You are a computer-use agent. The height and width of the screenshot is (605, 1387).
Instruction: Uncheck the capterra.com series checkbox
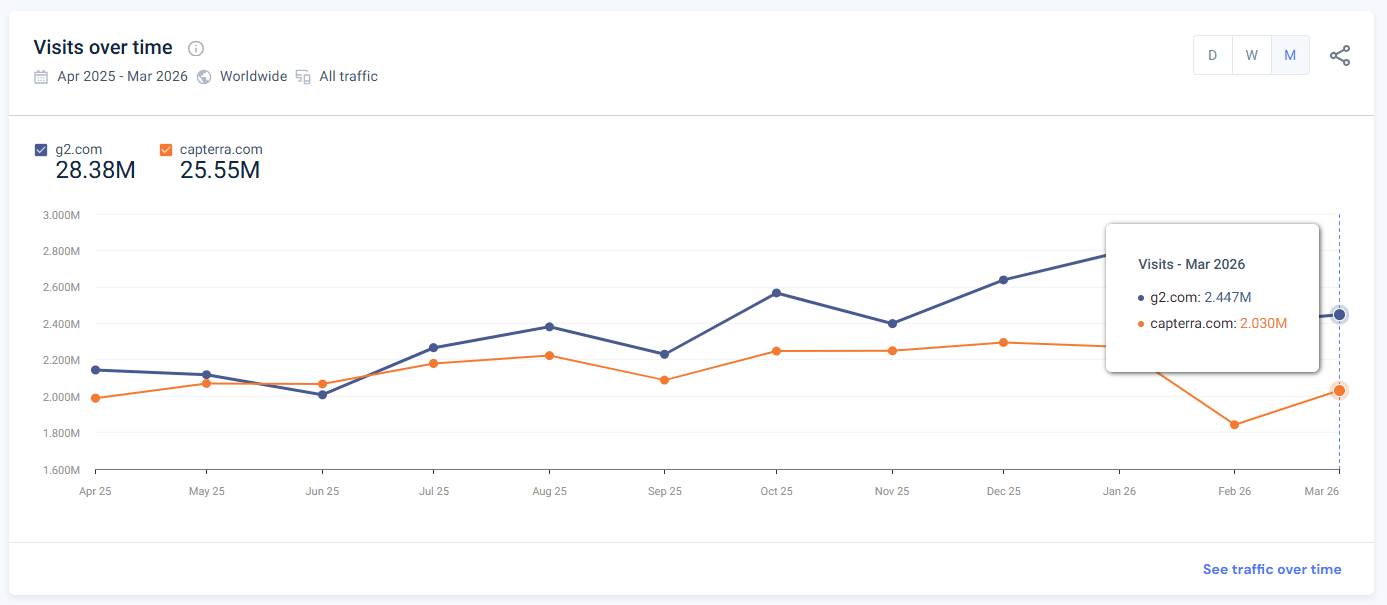pos(166,150)
